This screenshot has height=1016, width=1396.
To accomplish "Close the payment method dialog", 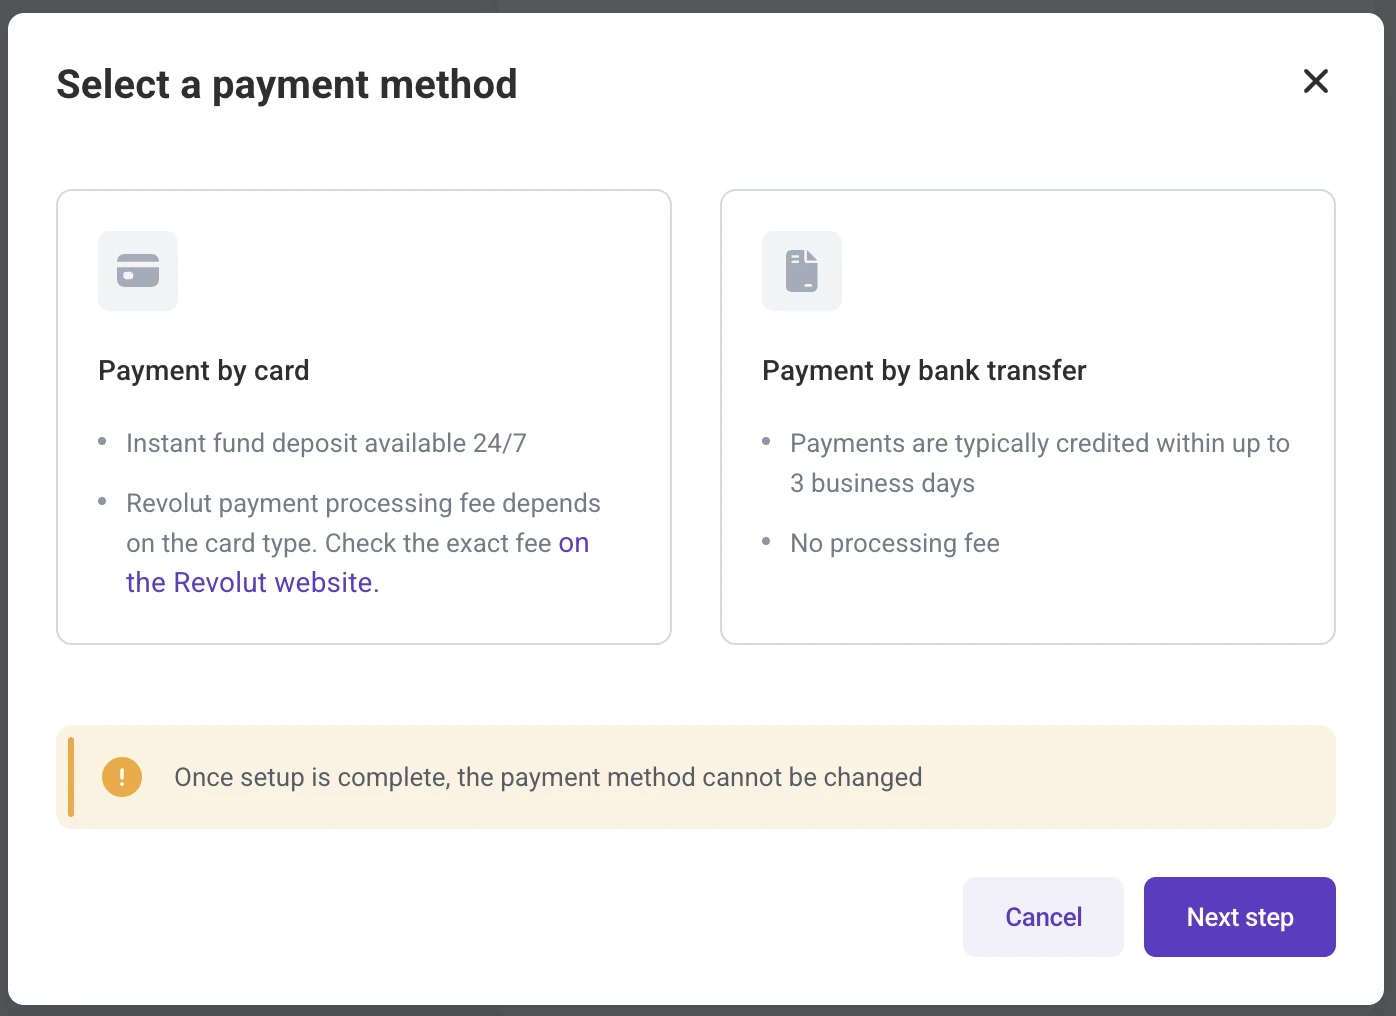I will pyautogui.click(x=1316, y=81).
